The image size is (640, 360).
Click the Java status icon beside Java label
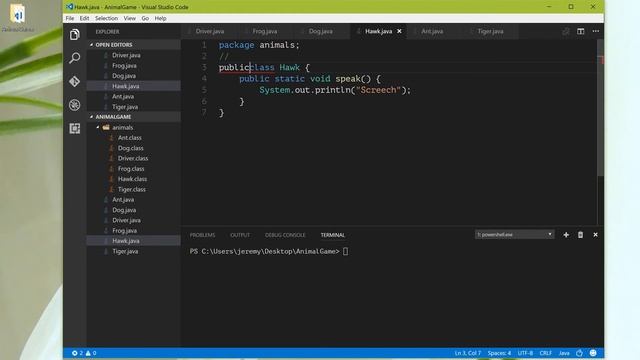point(579,353)
